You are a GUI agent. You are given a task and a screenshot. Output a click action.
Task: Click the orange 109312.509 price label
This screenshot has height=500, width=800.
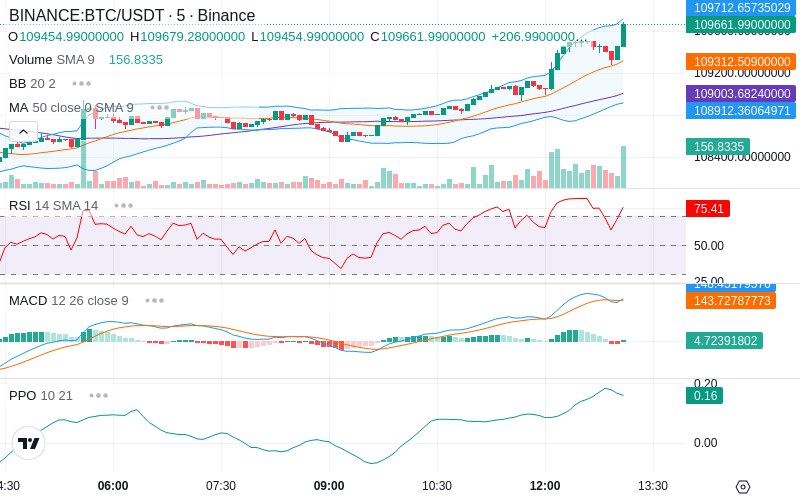741,61
